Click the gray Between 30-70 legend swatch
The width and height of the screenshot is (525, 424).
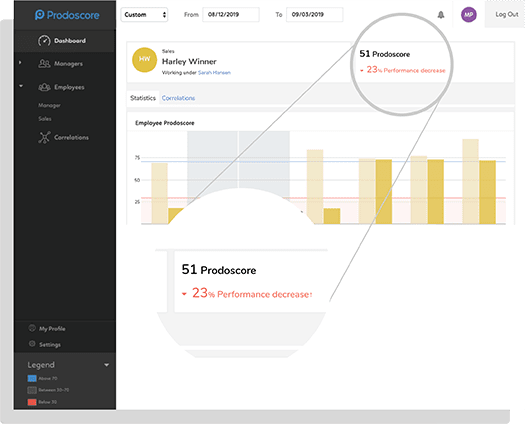pyautogui.click(x=32, y=390)
